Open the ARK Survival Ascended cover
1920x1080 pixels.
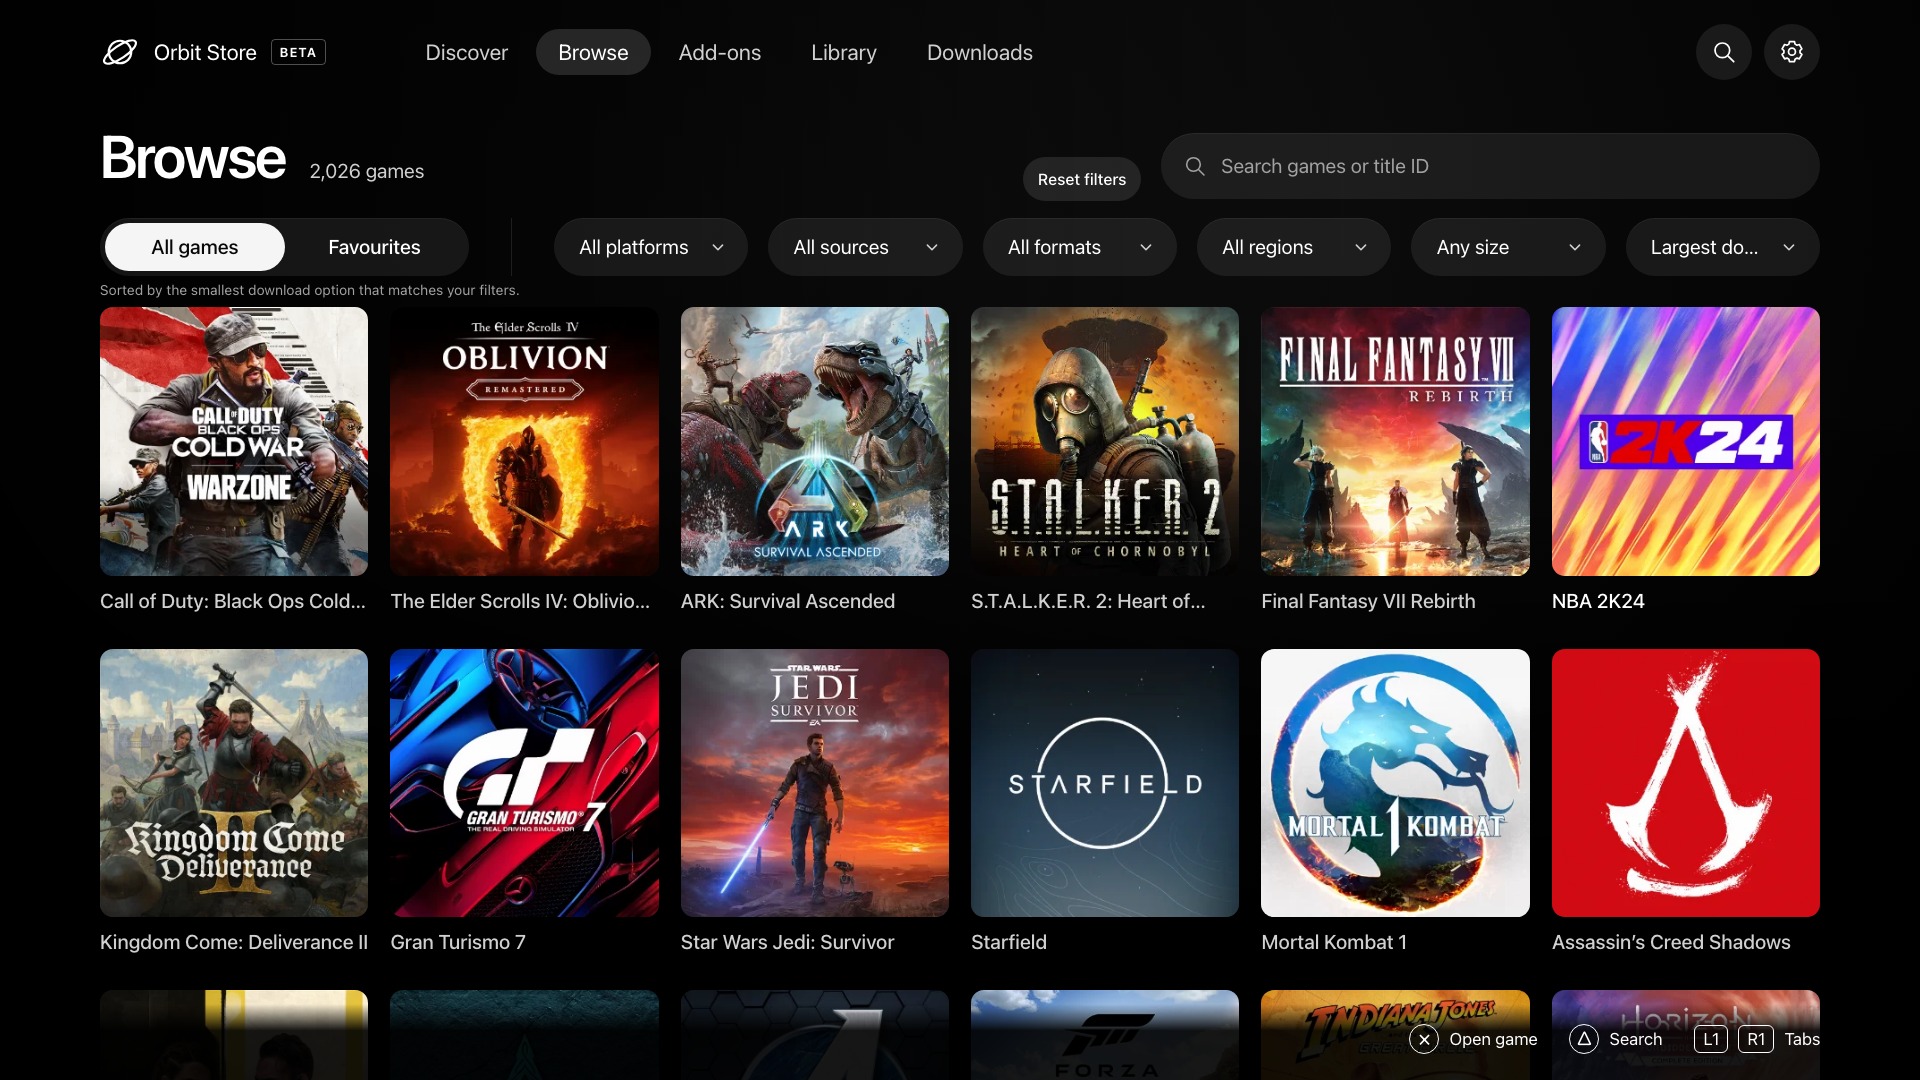(815, 441)
